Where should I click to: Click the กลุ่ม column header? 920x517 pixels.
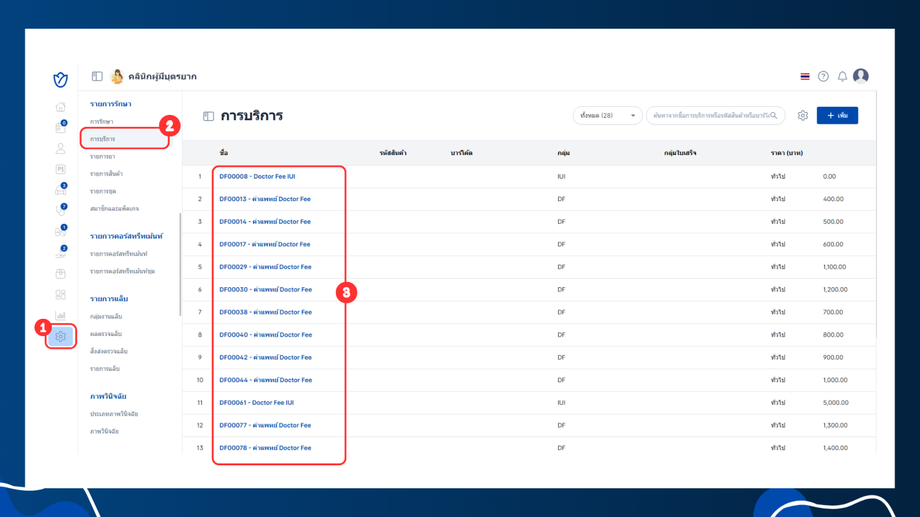pyautogui.click(x=563, y=153)
